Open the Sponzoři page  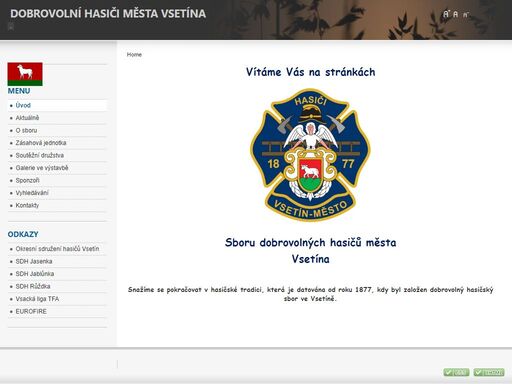(27, 180)
